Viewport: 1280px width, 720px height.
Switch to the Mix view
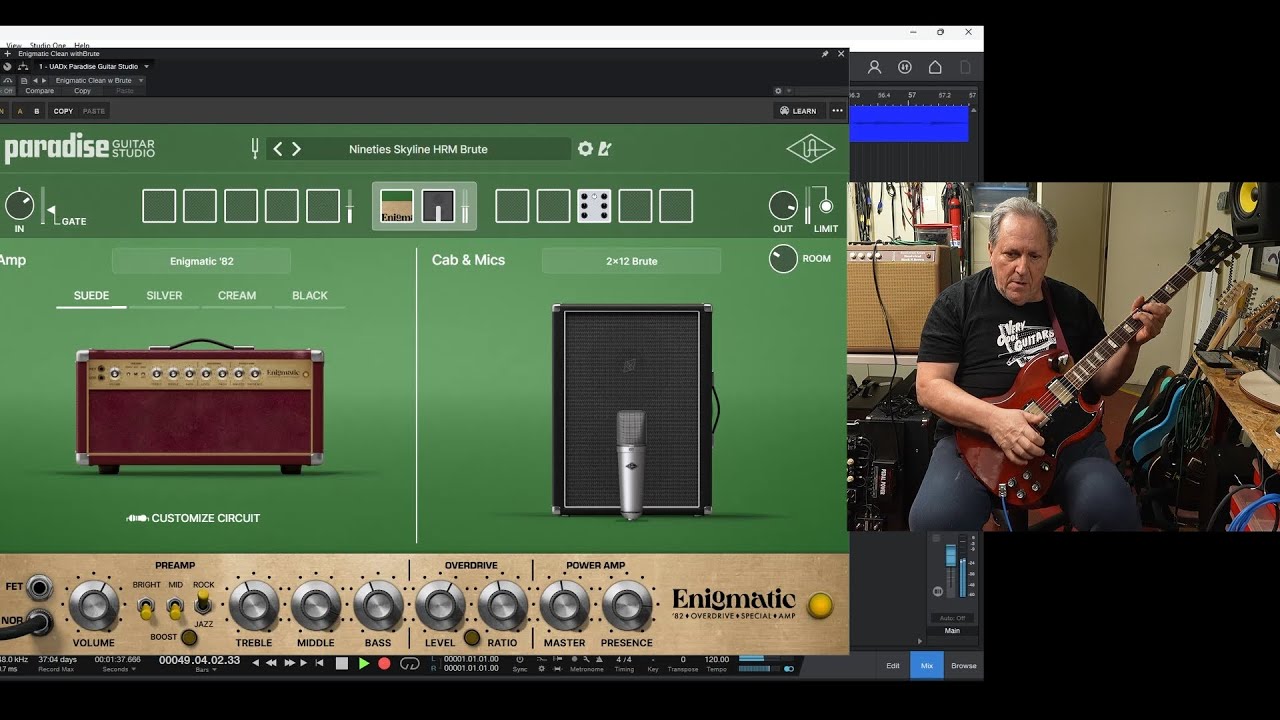[926, 665]
